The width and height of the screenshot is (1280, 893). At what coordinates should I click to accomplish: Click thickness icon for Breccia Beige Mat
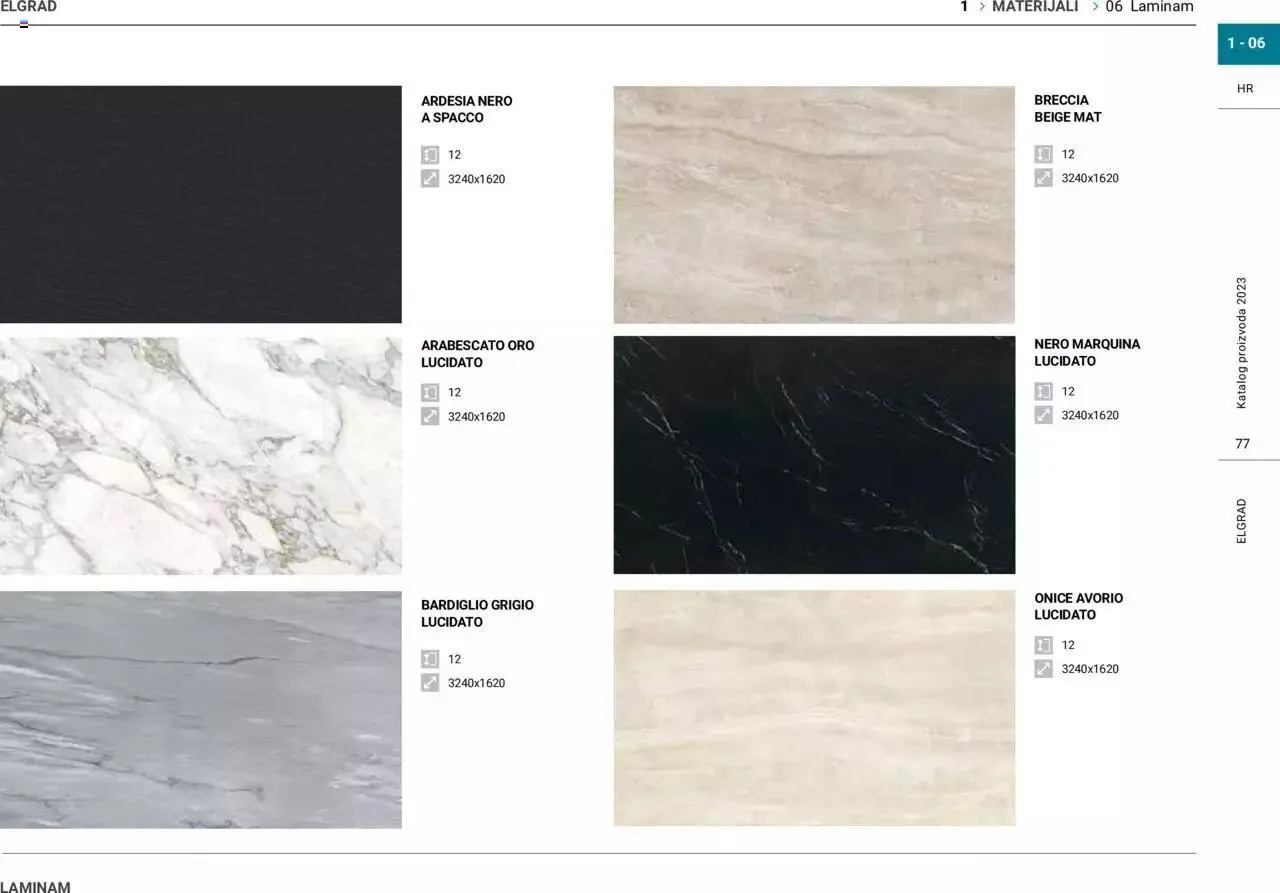[1043, 154]
